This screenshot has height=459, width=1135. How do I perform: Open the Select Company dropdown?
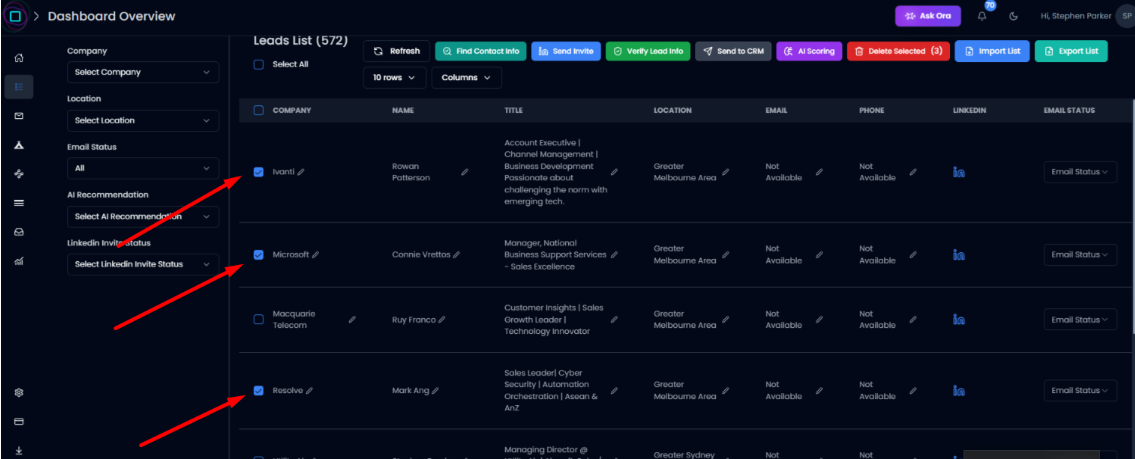click(x=143, y=72)
